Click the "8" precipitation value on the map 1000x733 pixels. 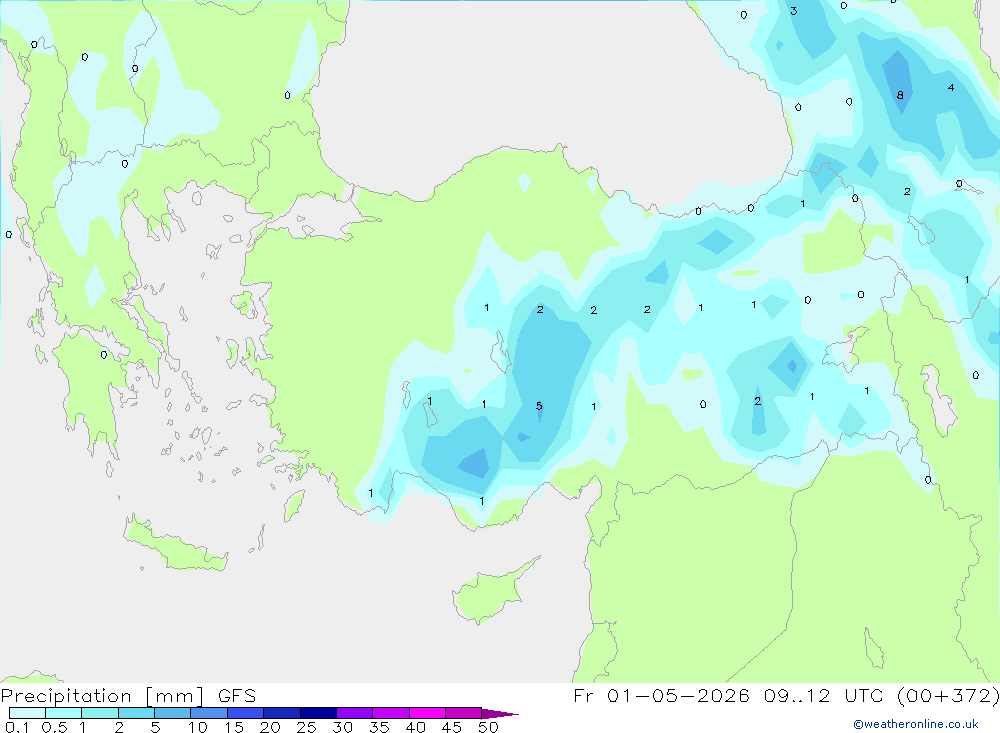pyautogui.click(x=900, y=95)
